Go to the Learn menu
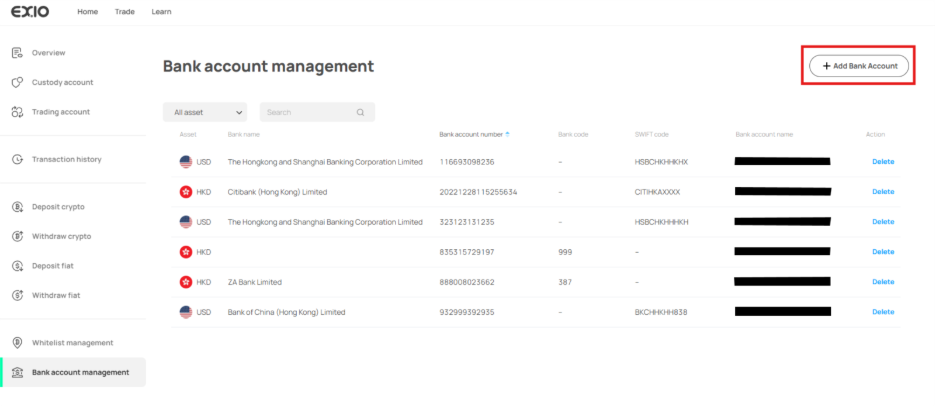This screenshot has height=406, width=936. [161, 12]
